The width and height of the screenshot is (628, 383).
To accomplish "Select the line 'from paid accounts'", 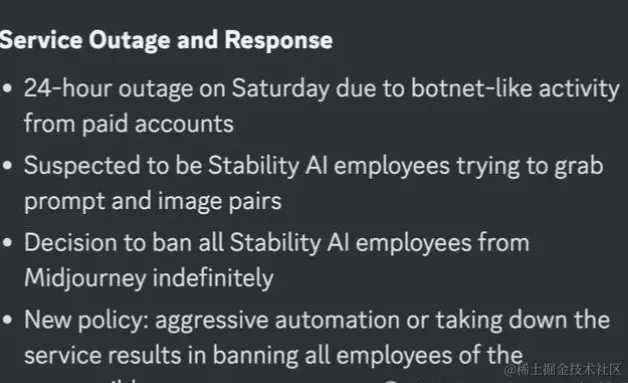I will point(129,123).
